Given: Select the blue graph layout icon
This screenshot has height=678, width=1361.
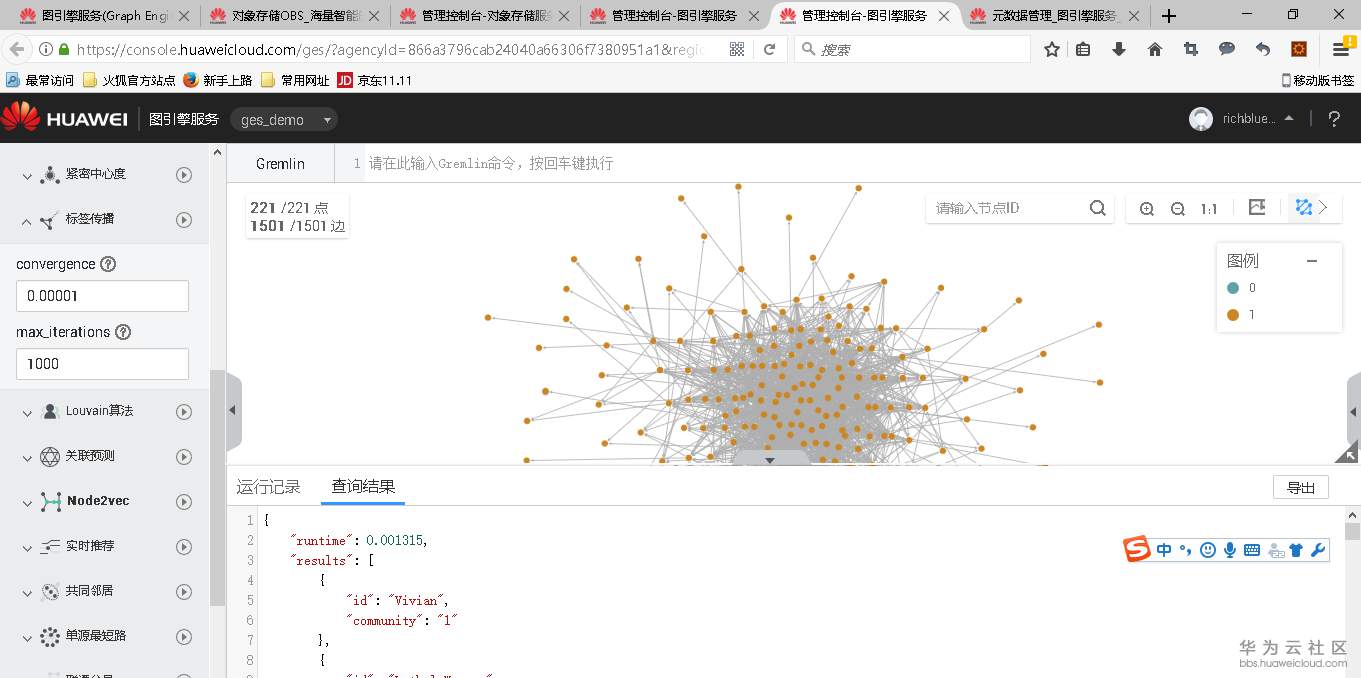Looking at the screenshot, I should click(1303, 207).
